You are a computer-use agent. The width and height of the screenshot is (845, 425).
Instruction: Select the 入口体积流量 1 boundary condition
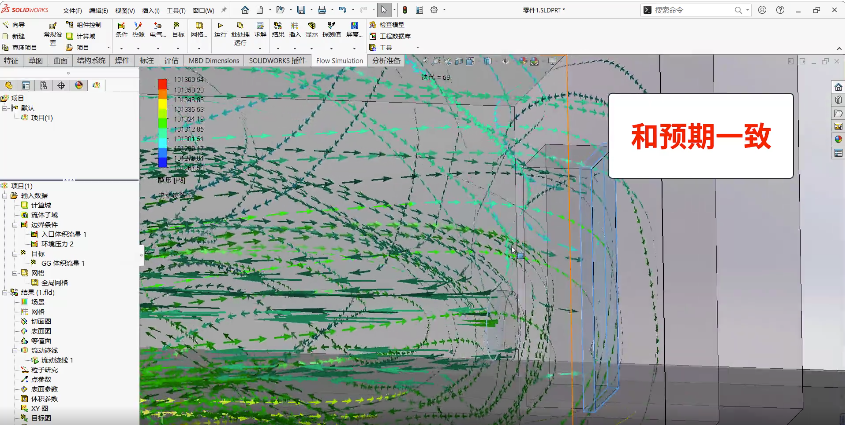pyautogui.click(x=58, y=234)
